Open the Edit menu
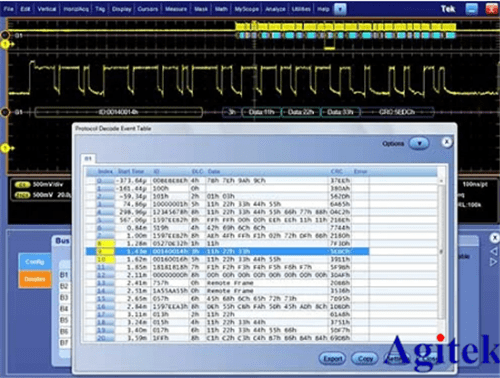Viewport: 500px width, 378px height. (25, 9)
